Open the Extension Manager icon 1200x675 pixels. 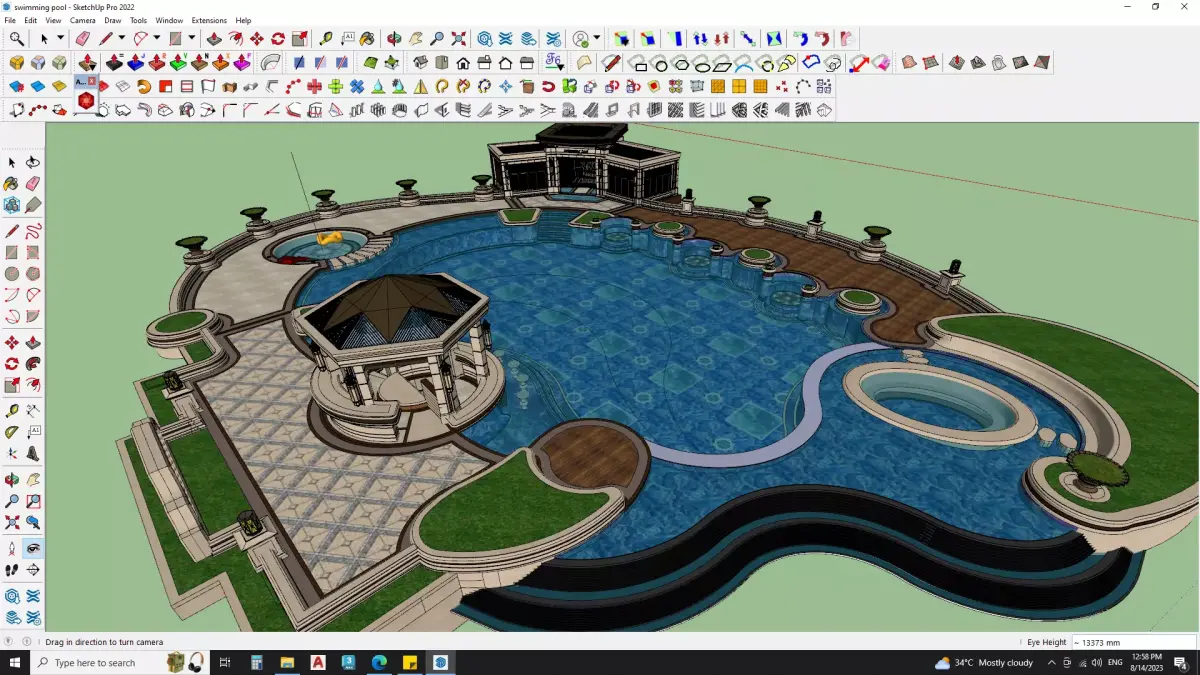tap(552, 39)
